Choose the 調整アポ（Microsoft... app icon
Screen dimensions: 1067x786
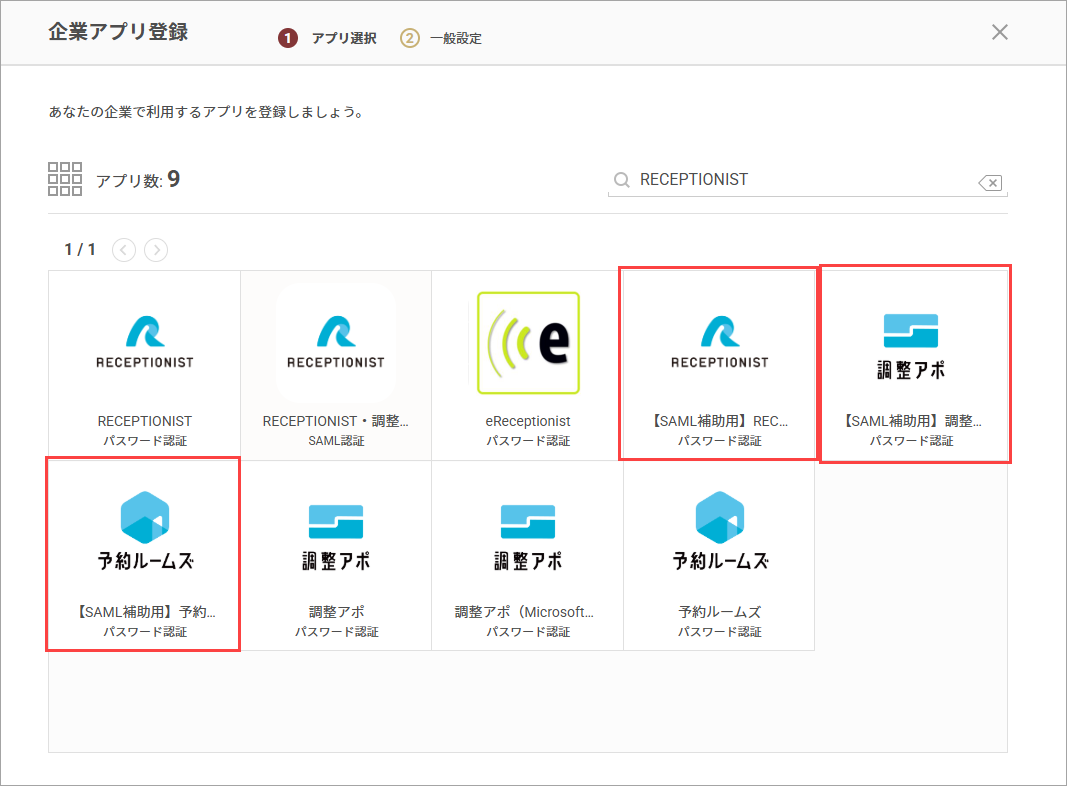[528, 538]
